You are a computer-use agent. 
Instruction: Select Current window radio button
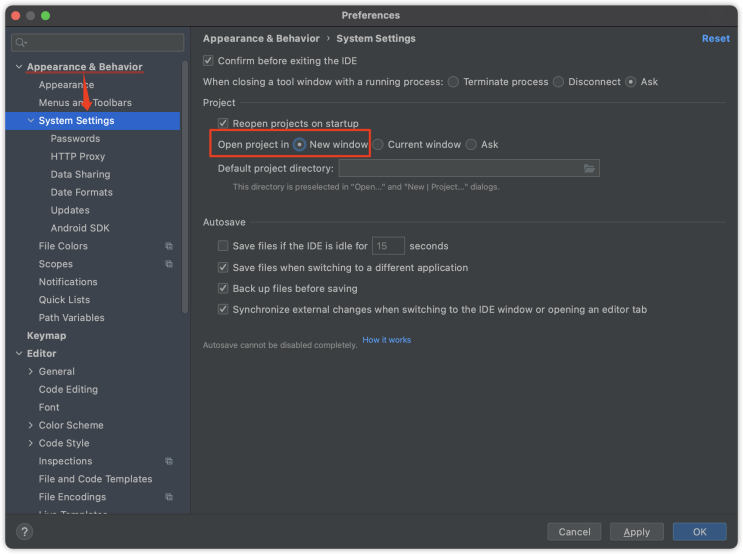point(378,145)
